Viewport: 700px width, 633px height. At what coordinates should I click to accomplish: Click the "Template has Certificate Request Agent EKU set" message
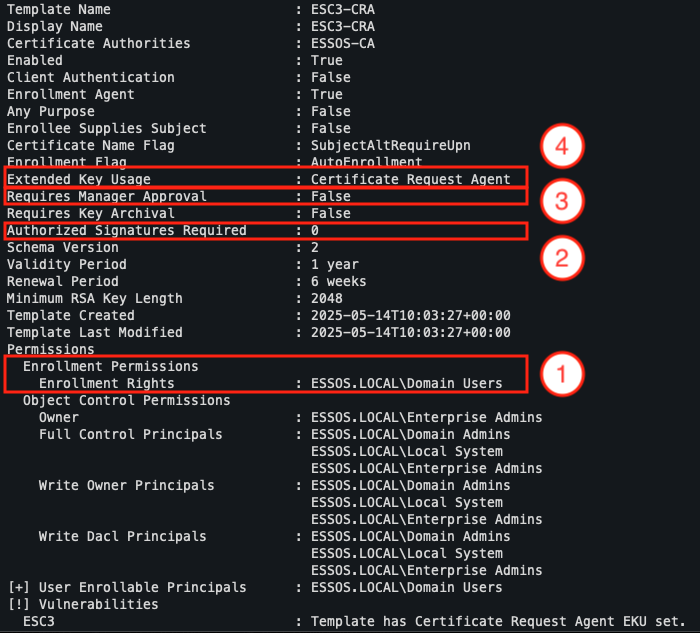(499, 621)
